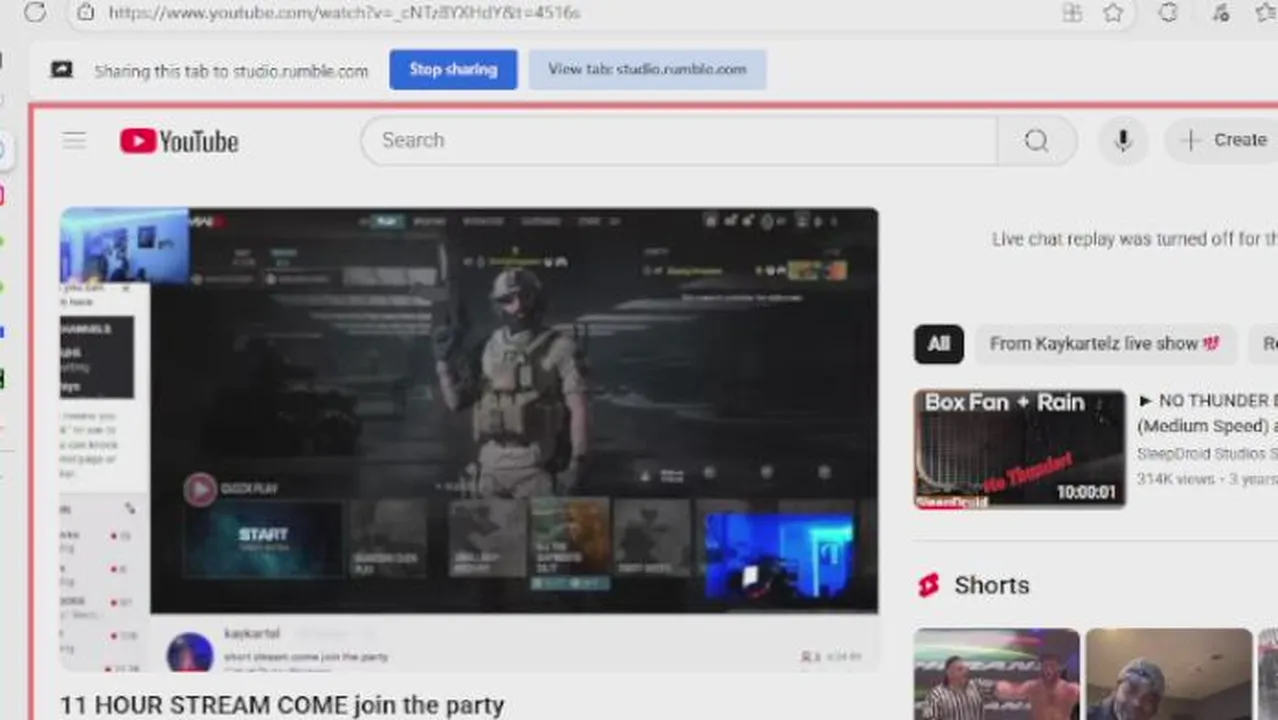Click the bookmark star icon

[1113, 12]
